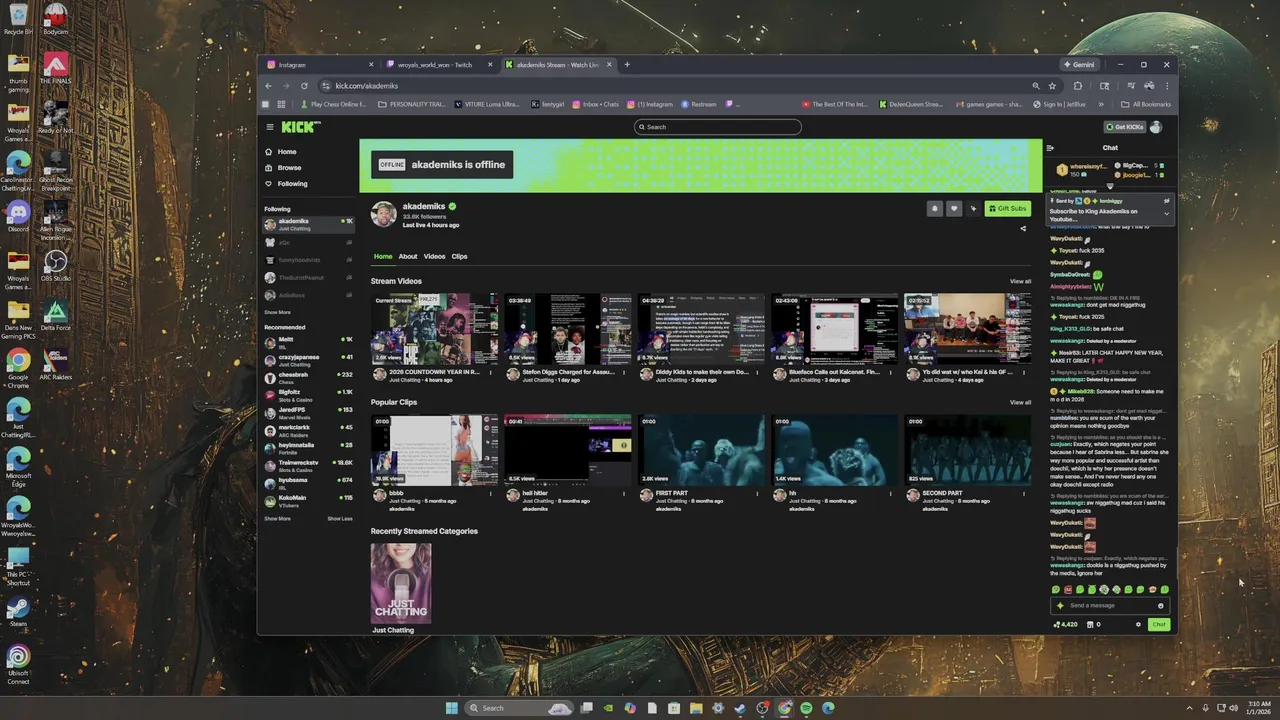Open Chrome three-dot menu
1280x720 pixels.
[x=1166, y=86]
